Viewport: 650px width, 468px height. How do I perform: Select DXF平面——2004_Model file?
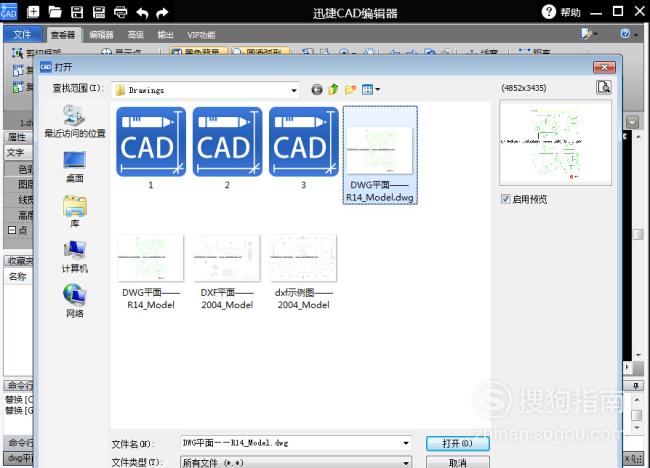[227, 272]
